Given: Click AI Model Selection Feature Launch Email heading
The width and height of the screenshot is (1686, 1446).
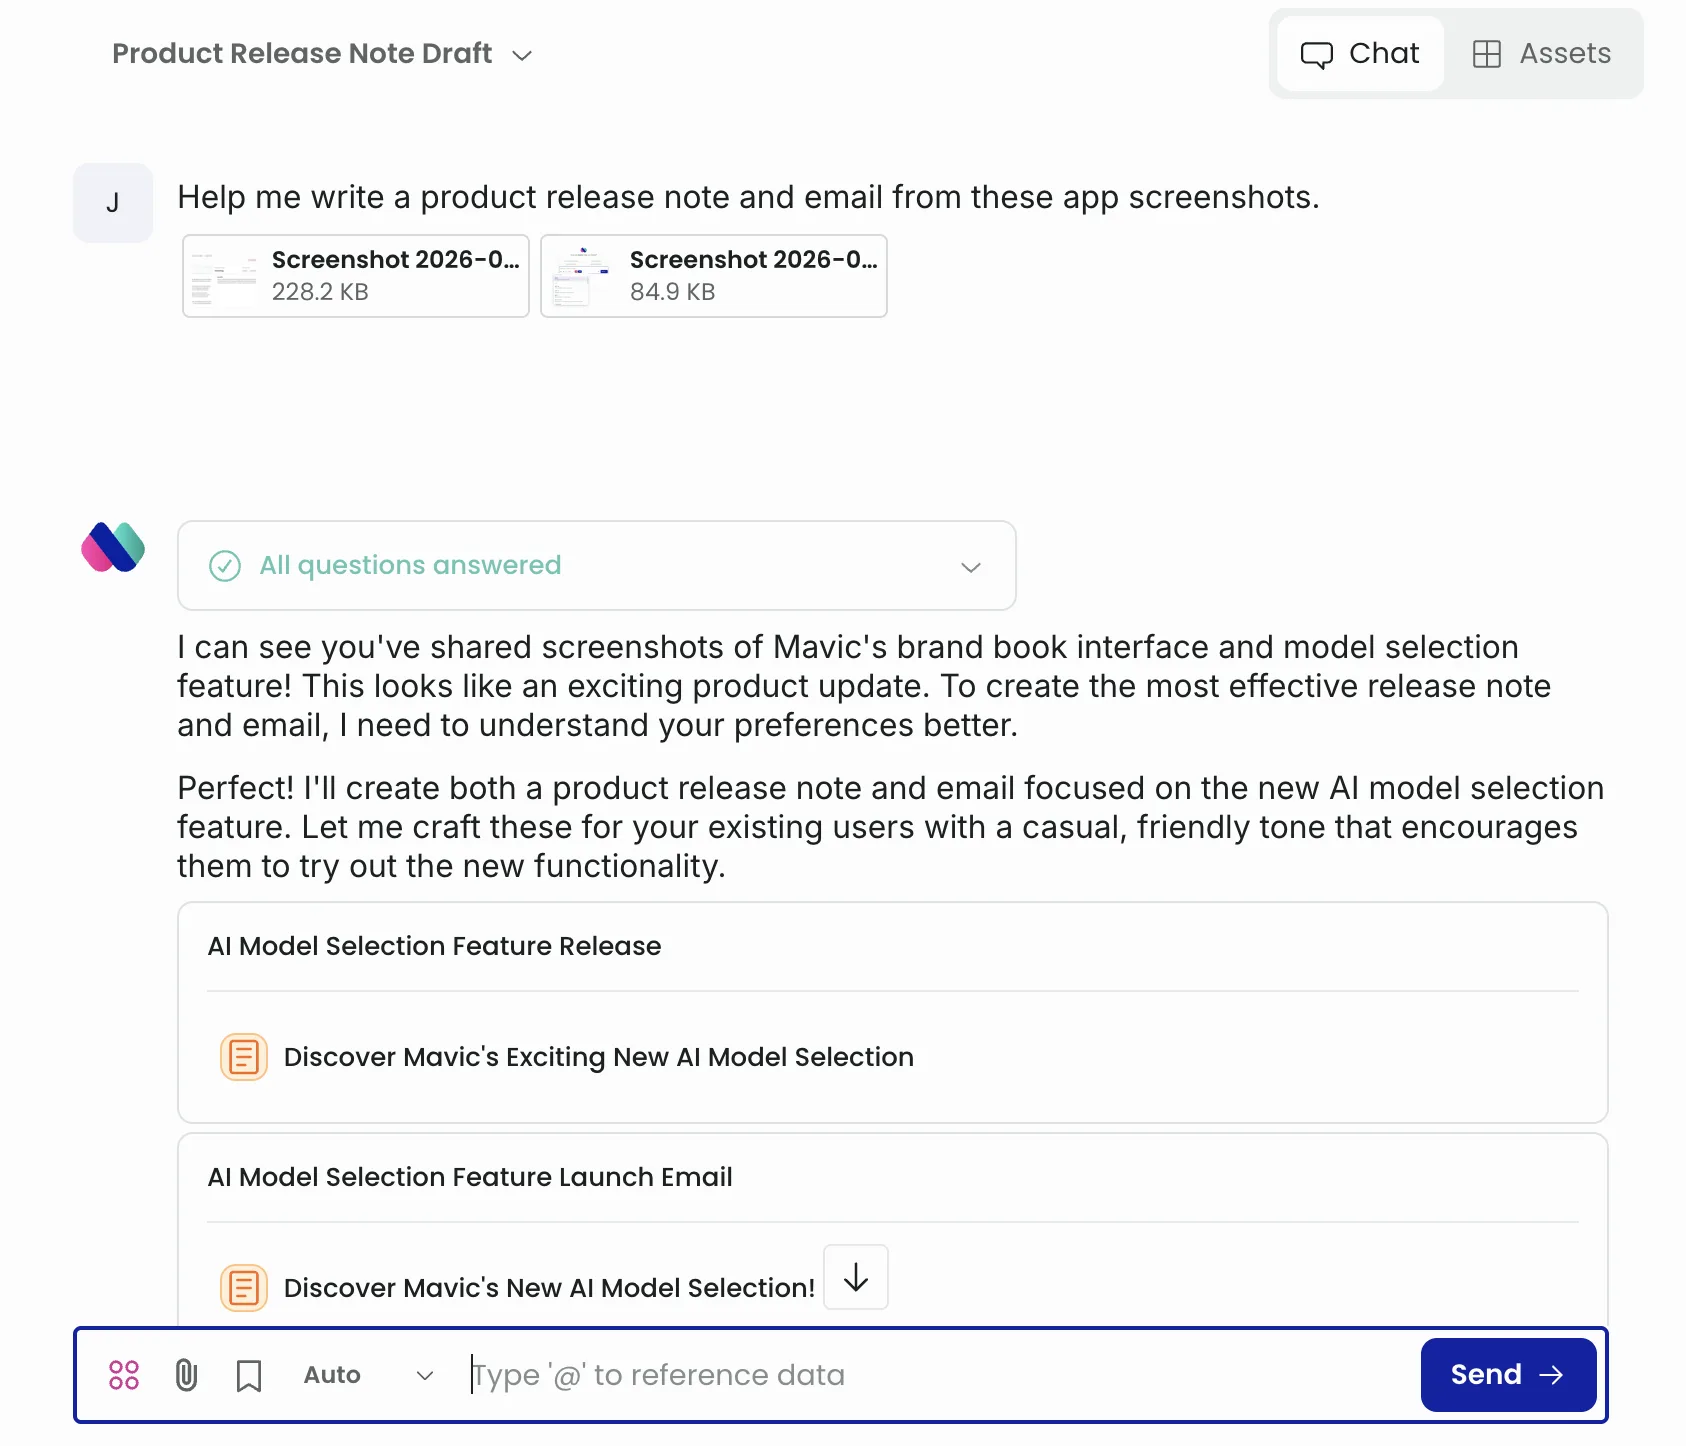Looking at the screenshot, I should click(470, 1177).
